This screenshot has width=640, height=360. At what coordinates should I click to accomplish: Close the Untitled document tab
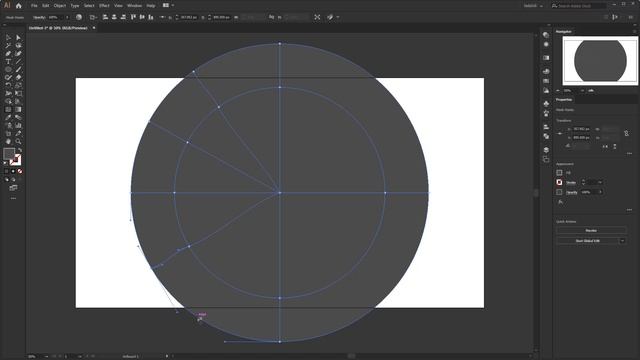(94, 28)
